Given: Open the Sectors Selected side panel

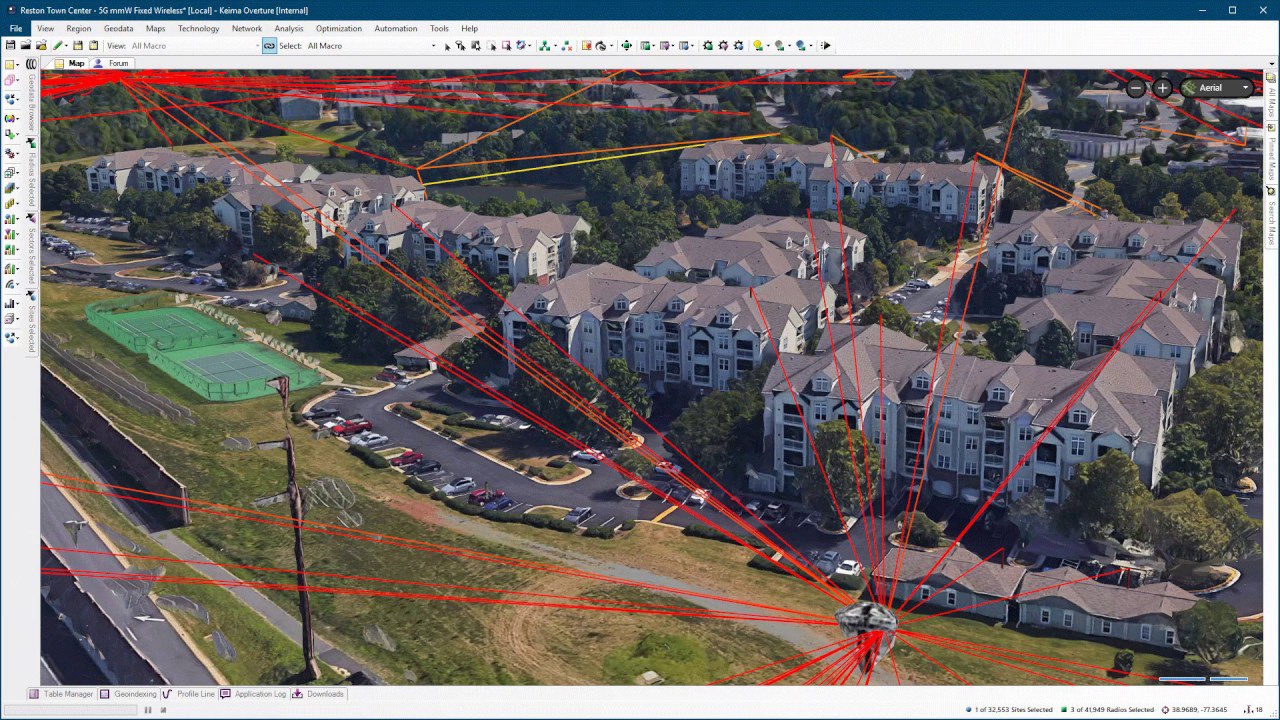Looking at the screenshot, I should [32, 249].
